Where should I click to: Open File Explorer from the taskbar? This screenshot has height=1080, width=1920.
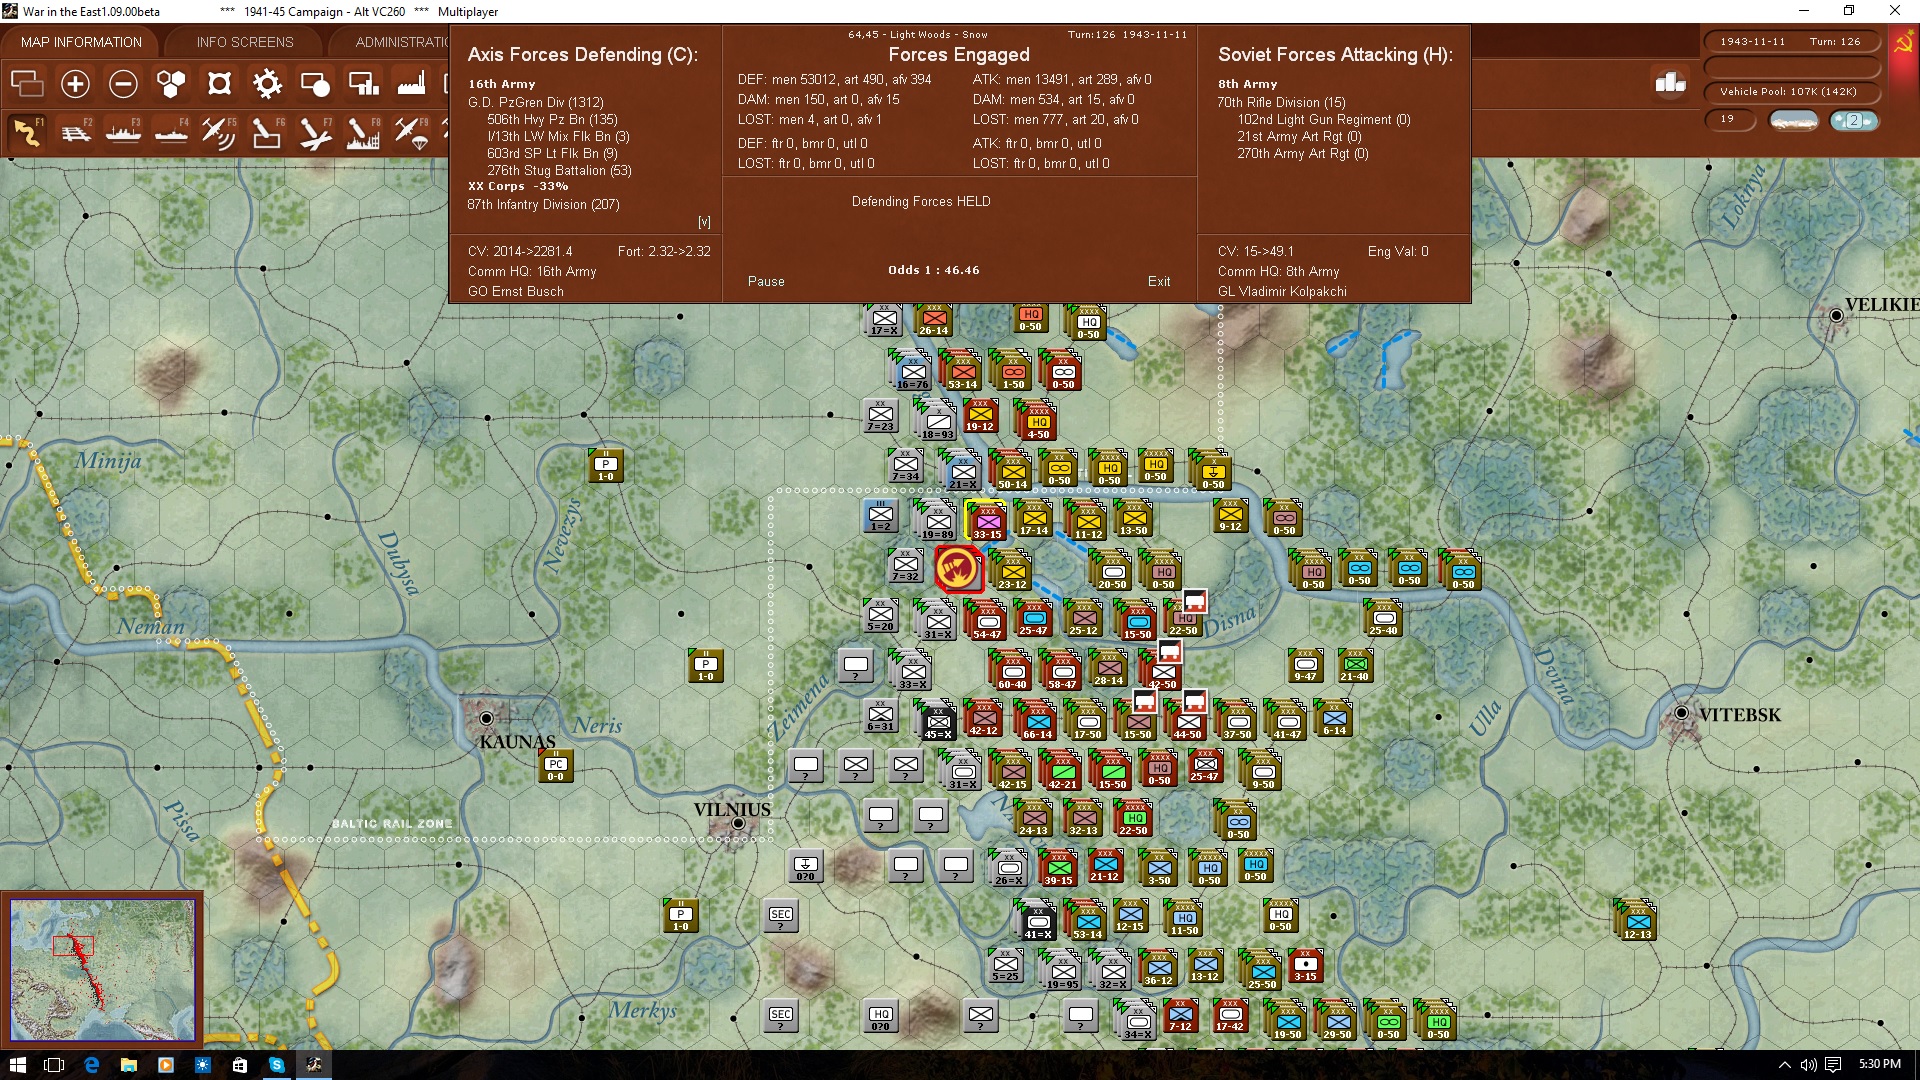[128, 1065]
